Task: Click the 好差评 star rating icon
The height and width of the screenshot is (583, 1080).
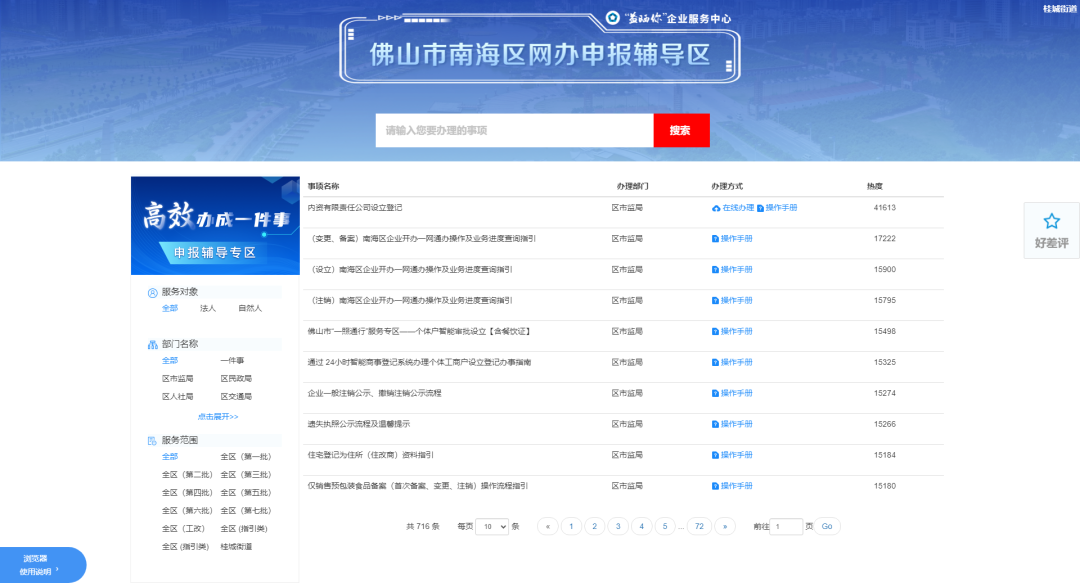Action: pos(1051,222)
